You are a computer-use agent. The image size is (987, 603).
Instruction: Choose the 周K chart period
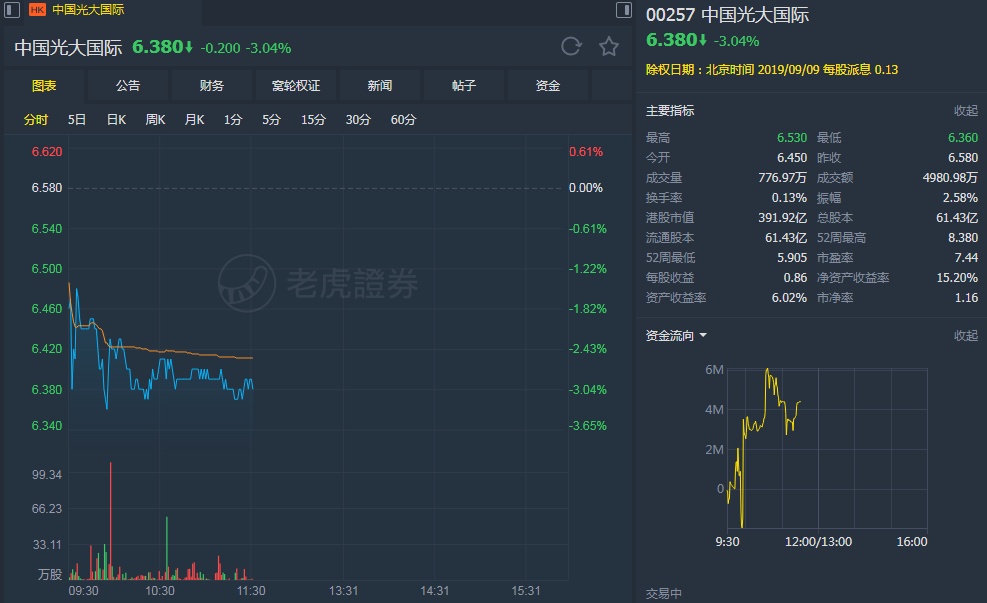click(155, 120)
